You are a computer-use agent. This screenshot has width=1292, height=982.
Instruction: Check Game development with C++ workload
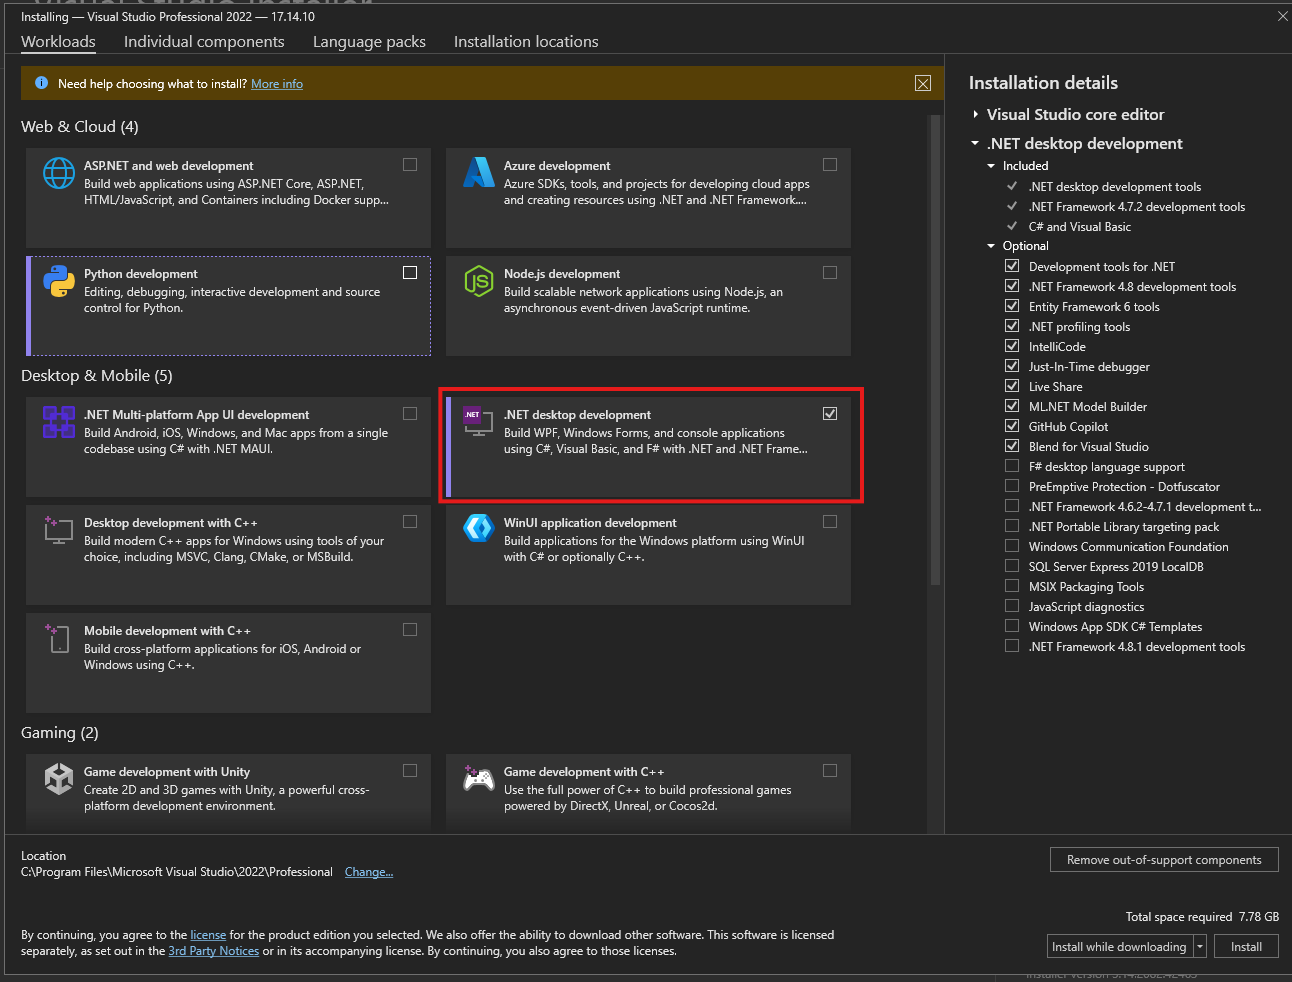(830, 770)
